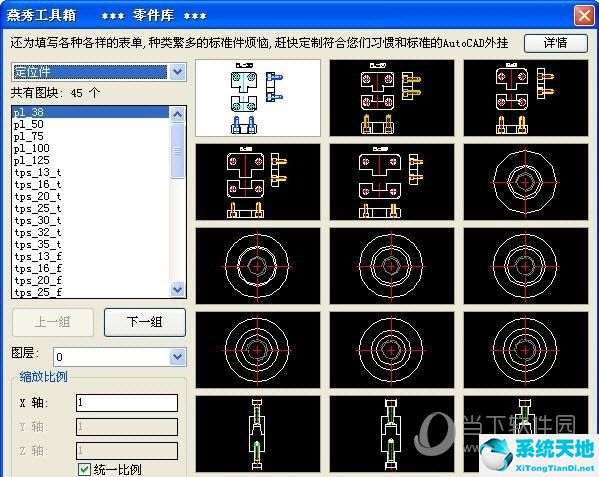This screenshot has height=477, width=599.
Task: Toggle the 统一比例 checkbox
Action: pyautogui.click(x=84, y=469)
